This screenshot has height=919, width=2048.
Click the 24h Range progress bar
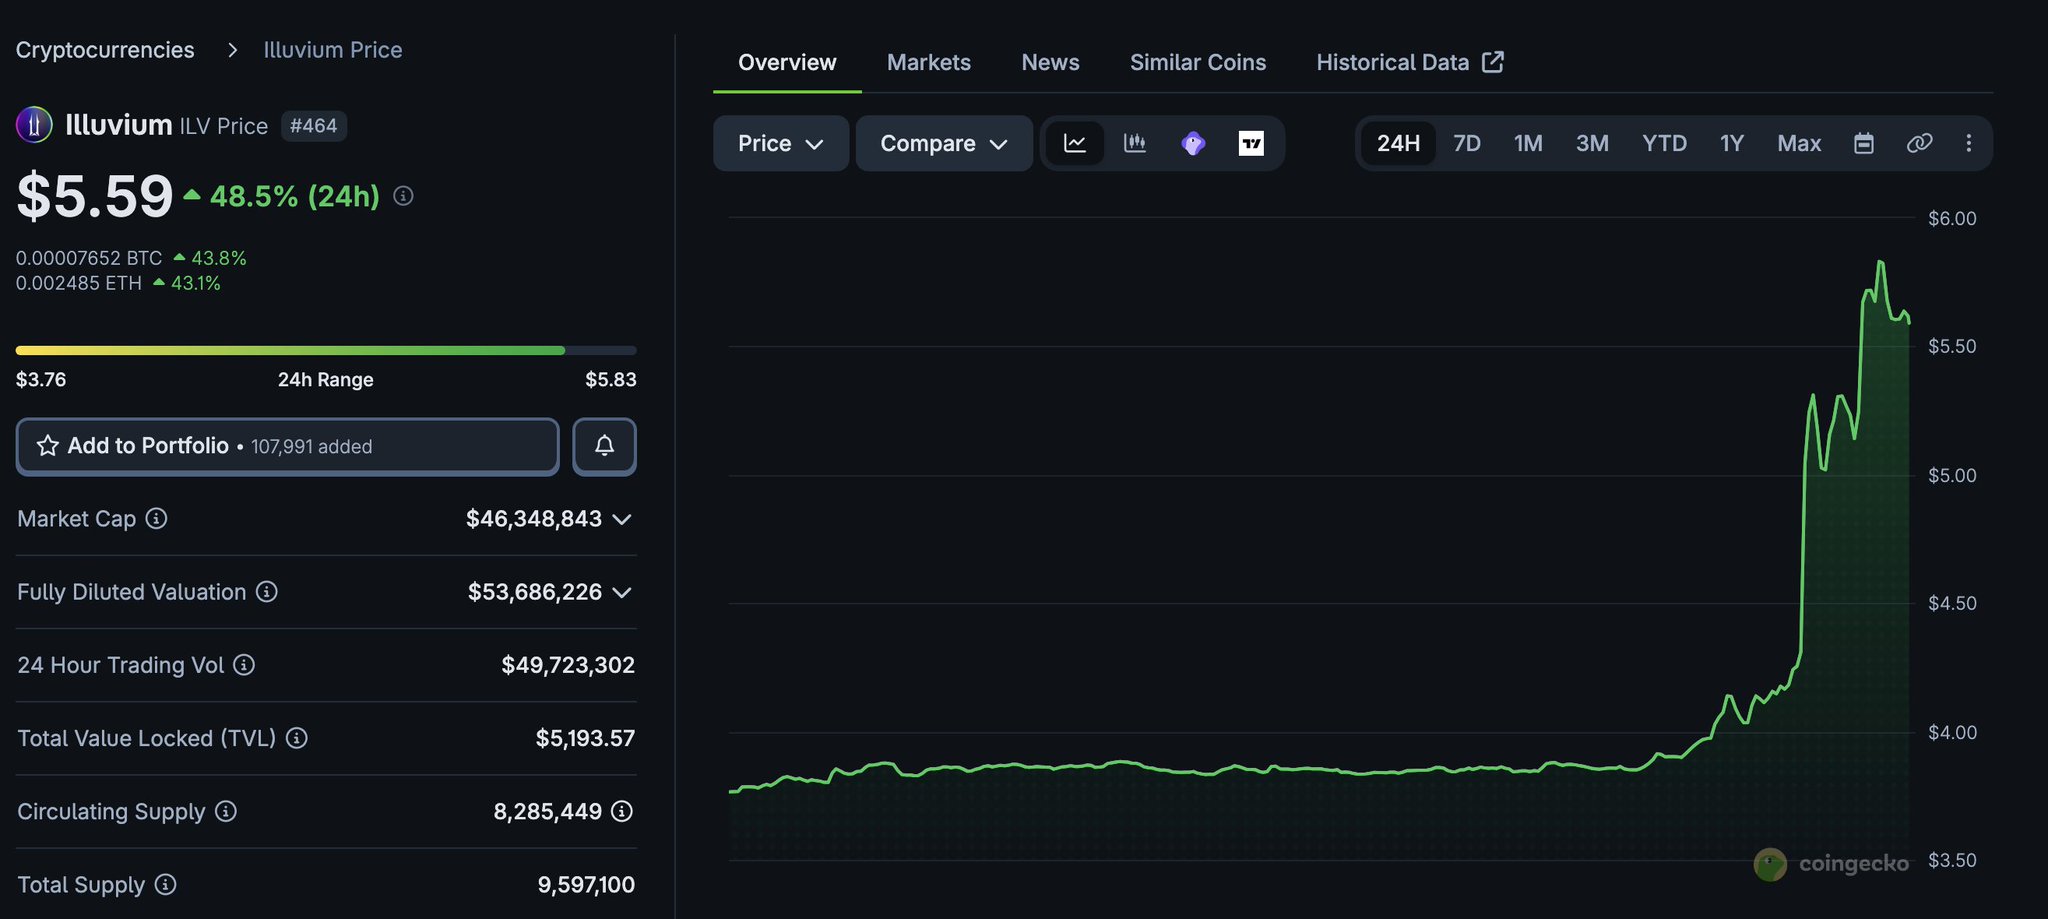coord(326,350)
